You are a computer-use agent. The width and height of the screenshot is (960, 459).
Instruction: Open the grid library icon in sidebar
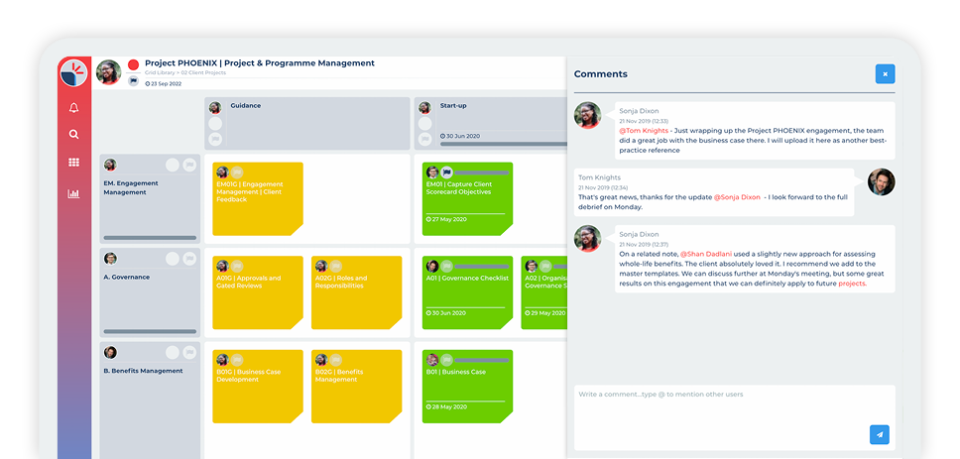tap(74, 163)
